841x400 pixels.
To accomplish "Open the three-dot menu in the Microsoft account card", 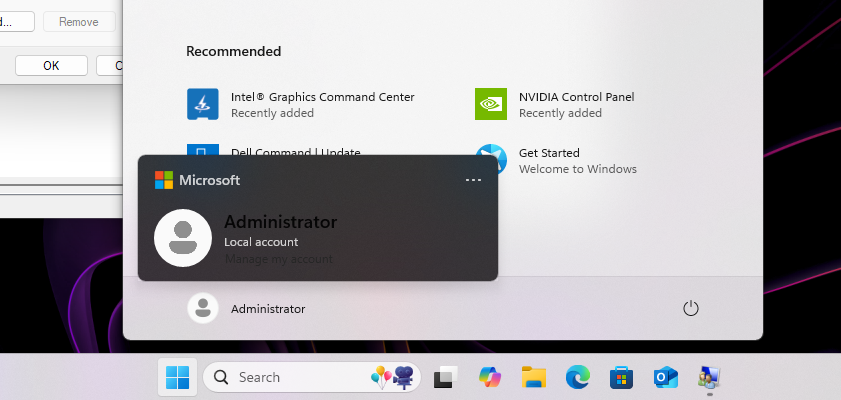I will [473, 180].
